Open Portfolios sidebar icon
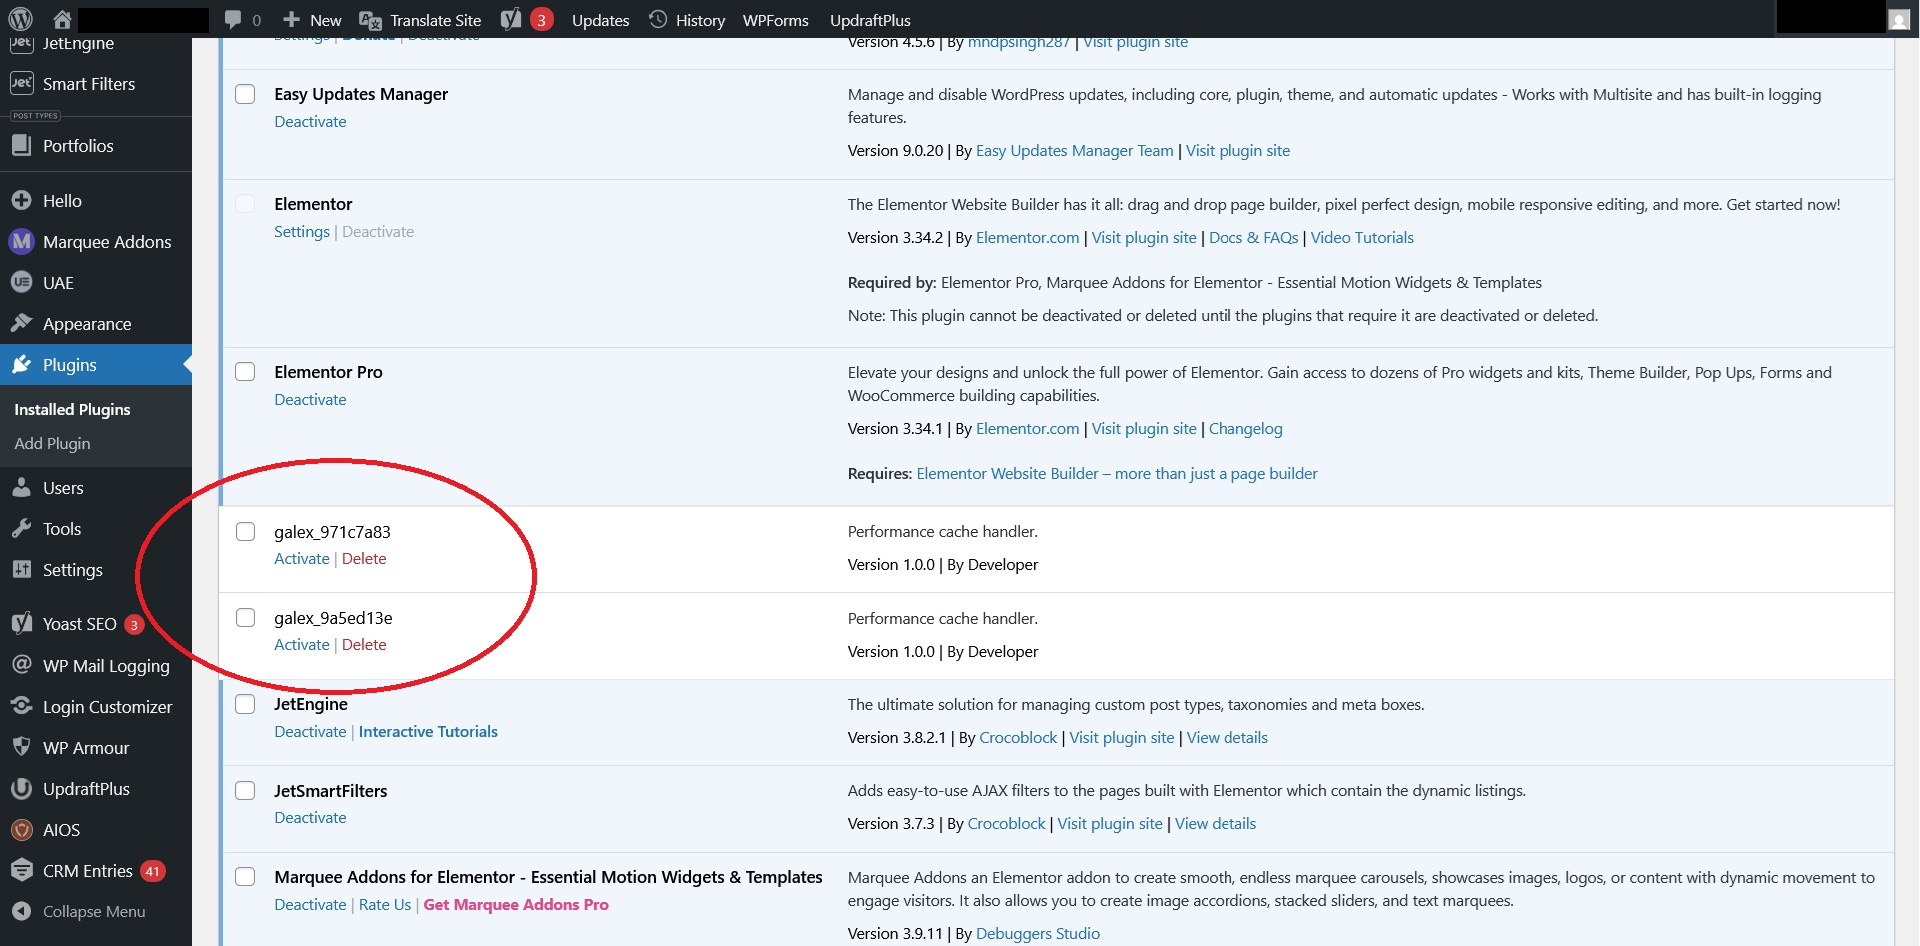1920x946 pixels. tap(22, 146)
